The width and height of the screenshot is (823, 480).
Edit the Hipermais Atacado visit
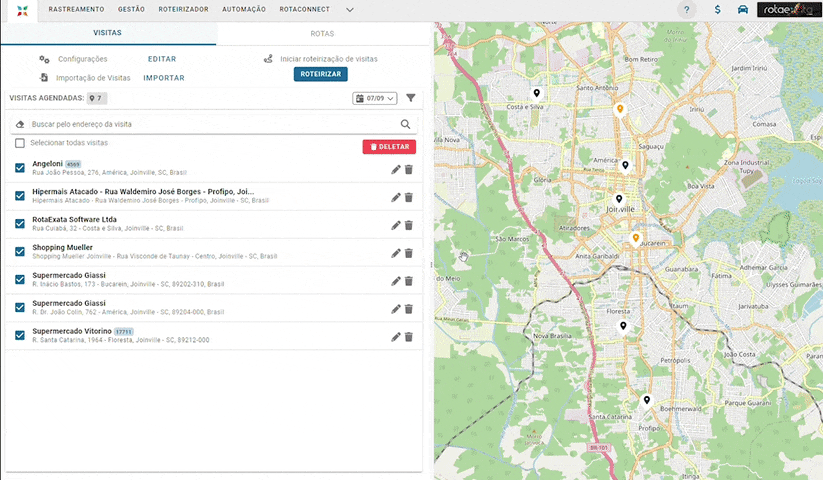(396, 197)
